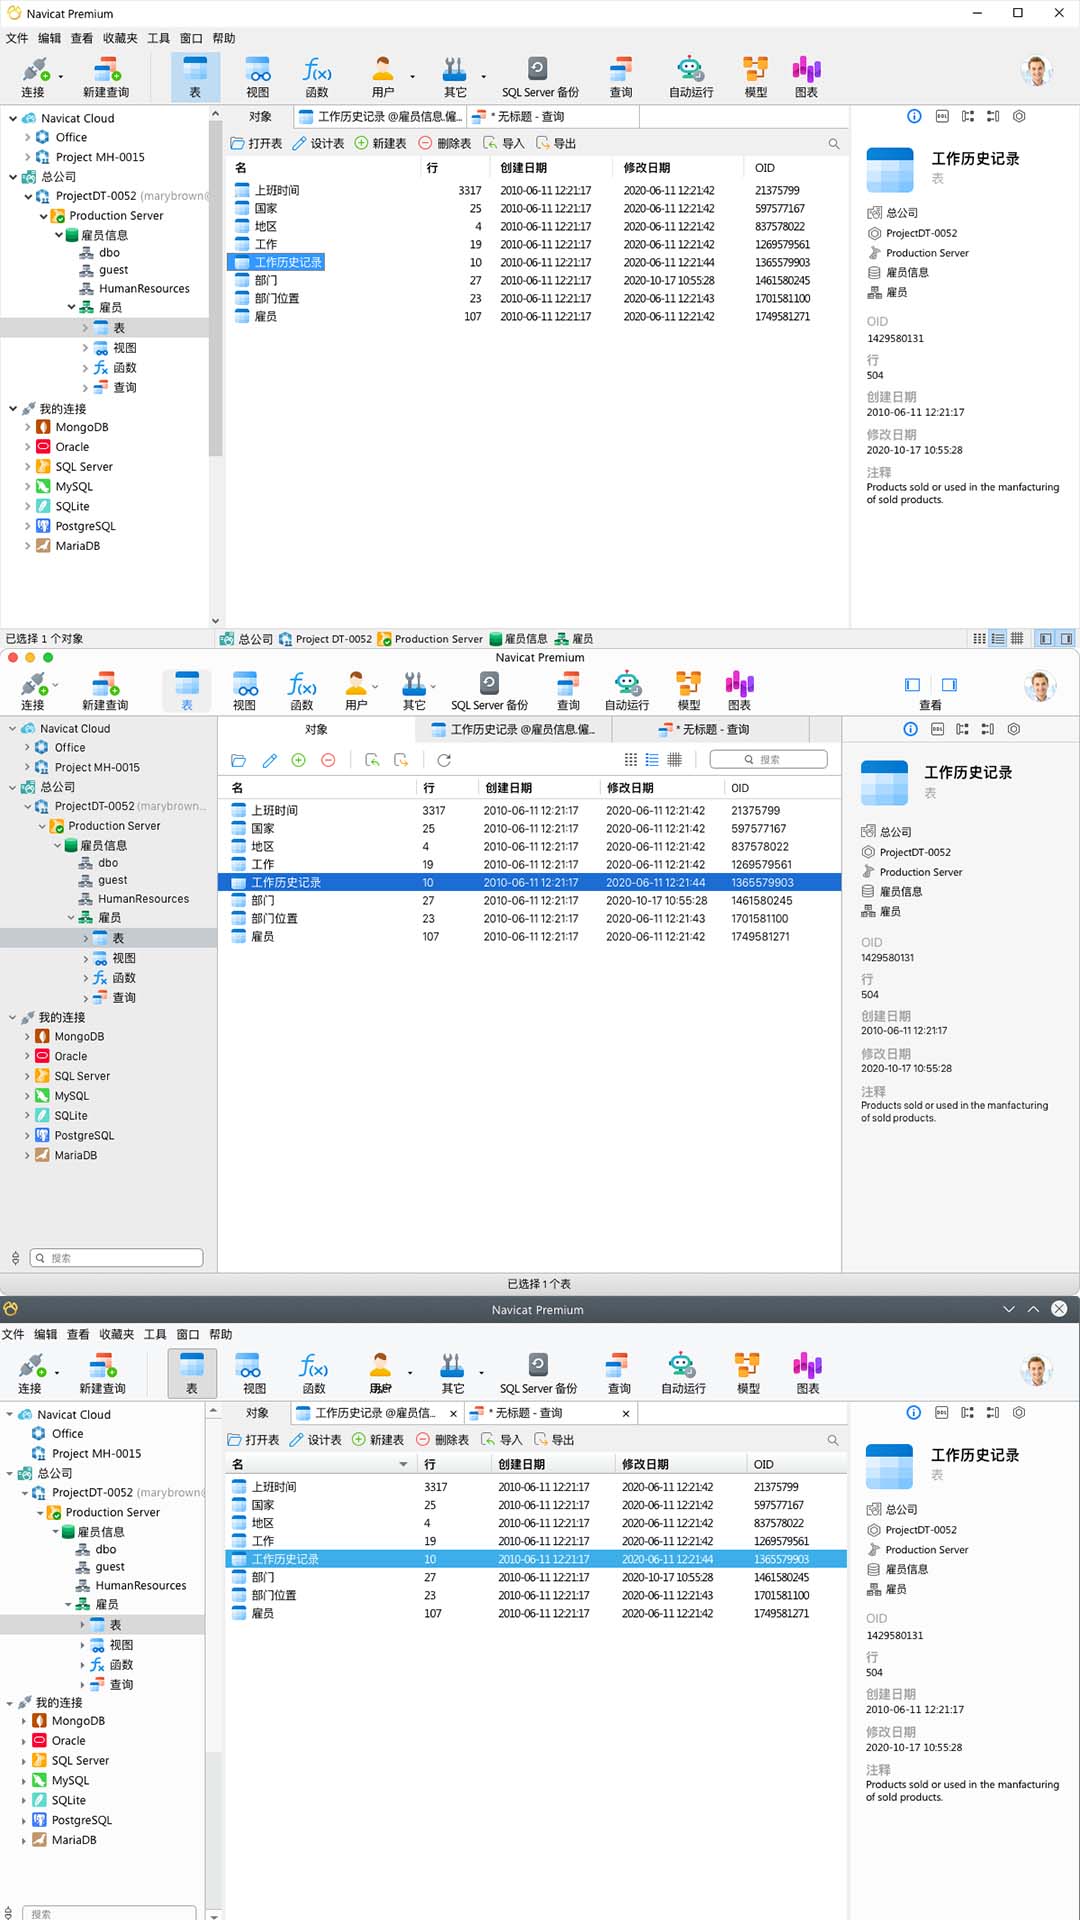The height and width of the screenshot is (1920, 1080).
Task: Click the green plus new-table icon in the macOS window
Action: [298, 760]
